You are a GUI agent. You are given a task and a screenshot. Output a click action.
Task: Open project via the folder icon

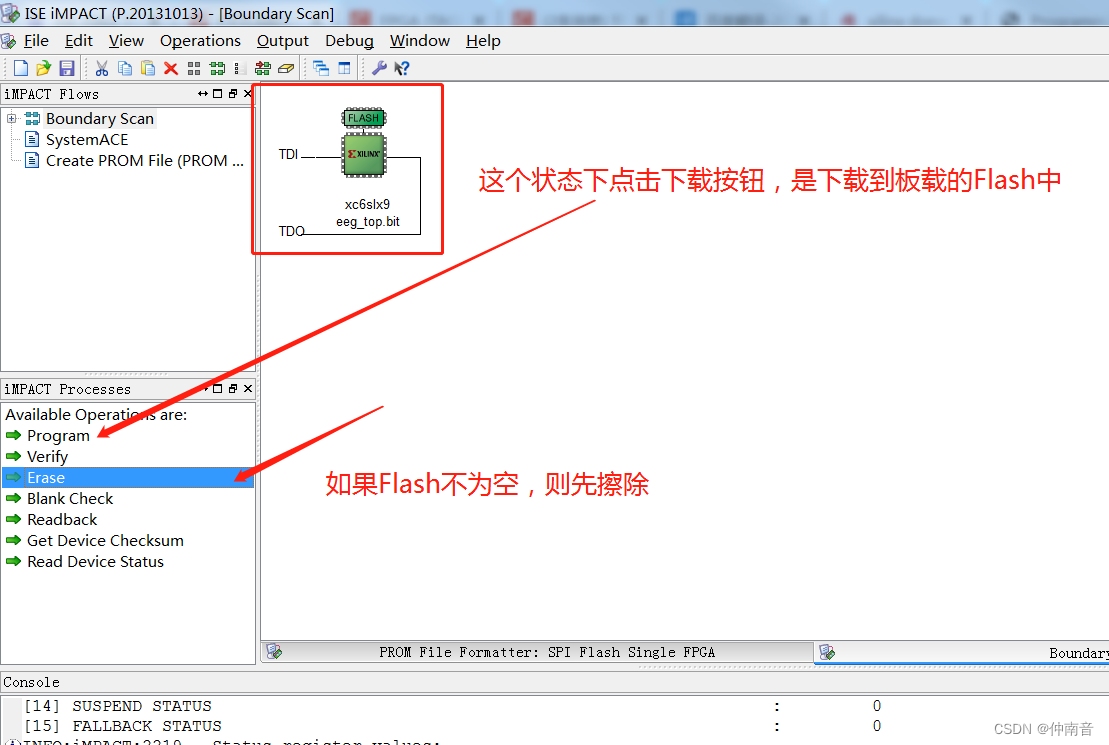tap(43, 68)
